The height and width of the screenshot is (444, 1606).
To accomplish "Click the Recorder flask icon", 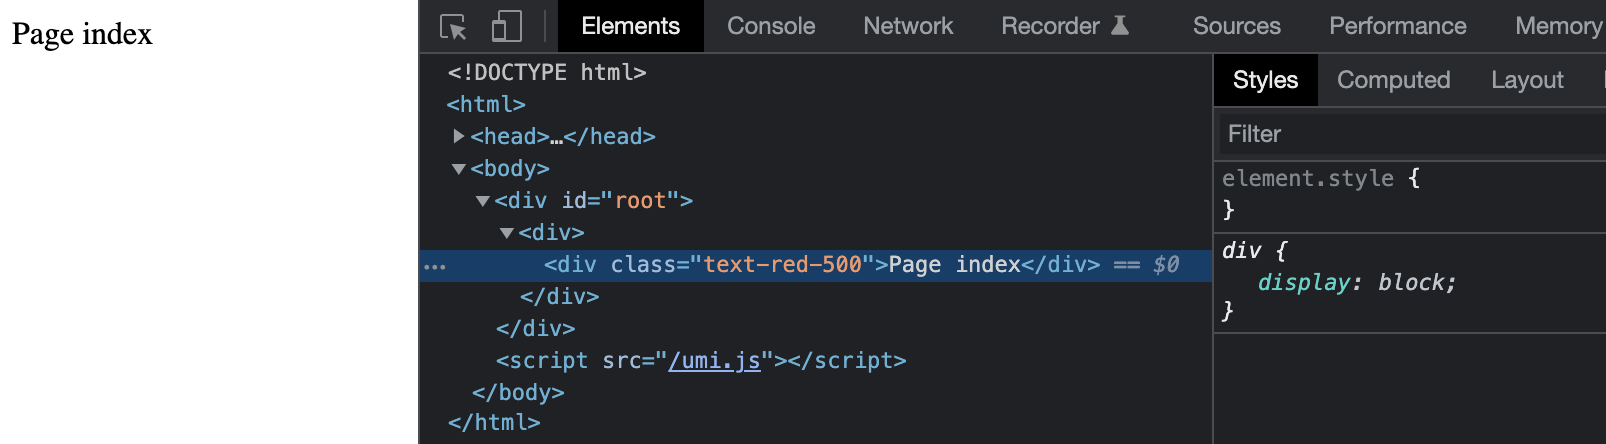I will (x=1120, y=26).
